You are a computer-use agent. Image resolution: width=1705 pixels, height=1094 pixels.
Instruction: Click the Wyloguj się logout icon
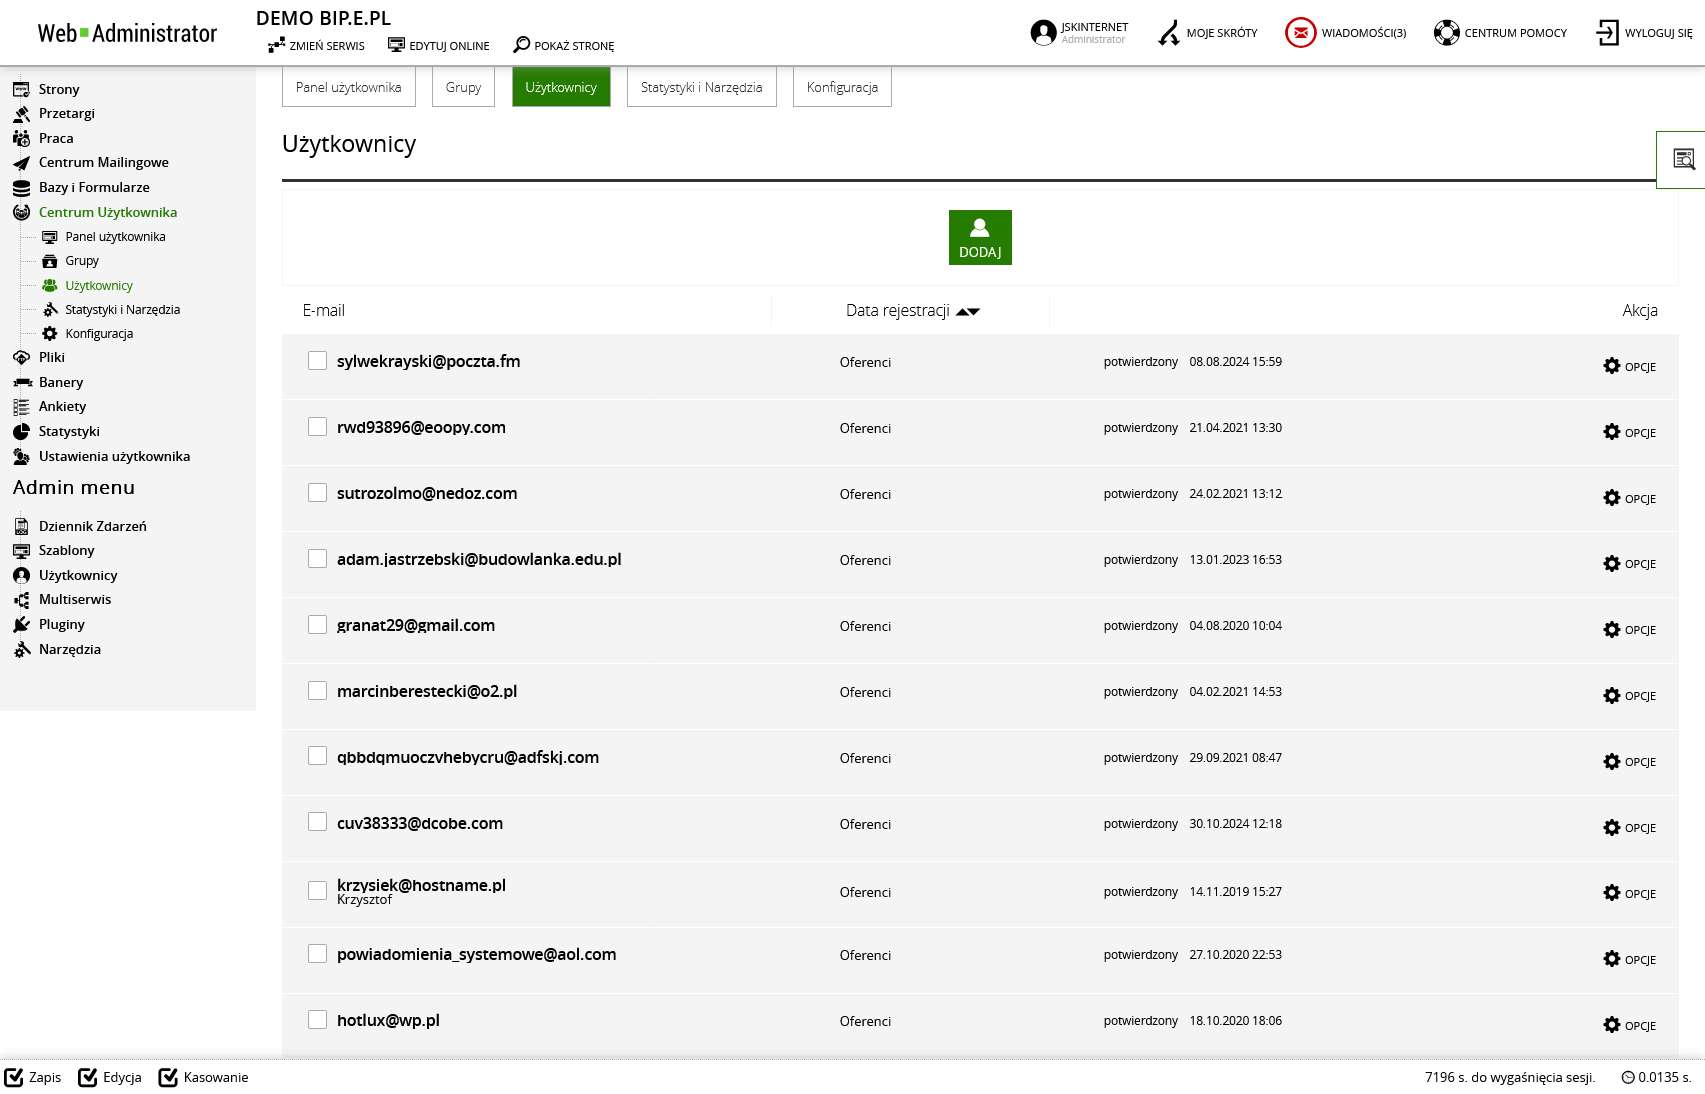1607,33
